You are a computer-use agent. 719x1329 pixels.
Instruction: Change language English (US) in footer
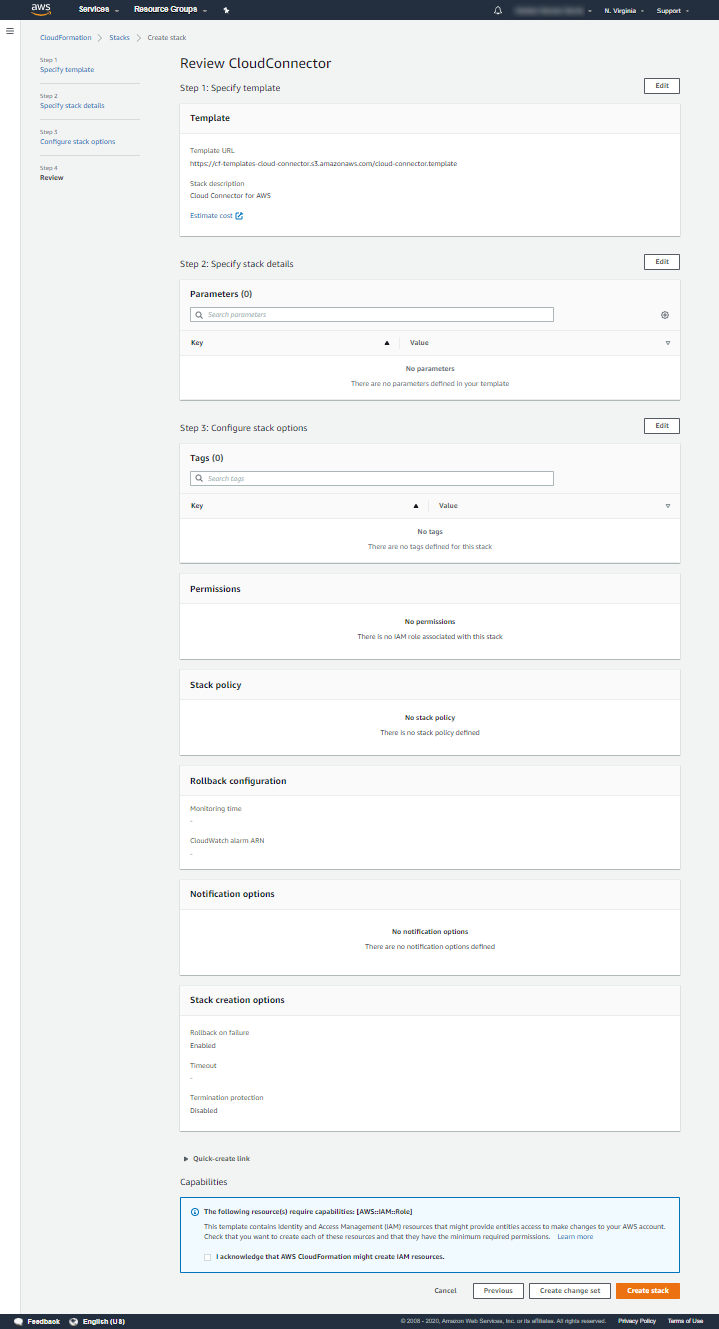tap(103, 1321)
